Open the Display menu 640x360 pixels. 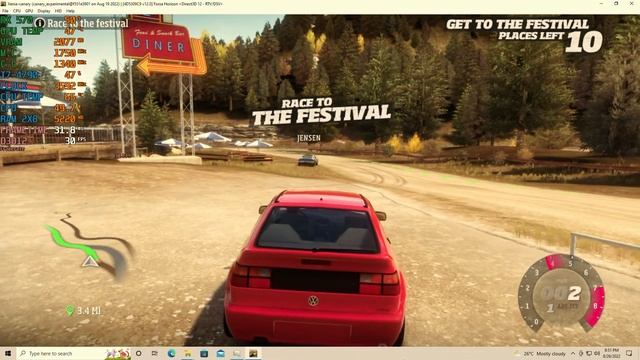tap(44, 11)
